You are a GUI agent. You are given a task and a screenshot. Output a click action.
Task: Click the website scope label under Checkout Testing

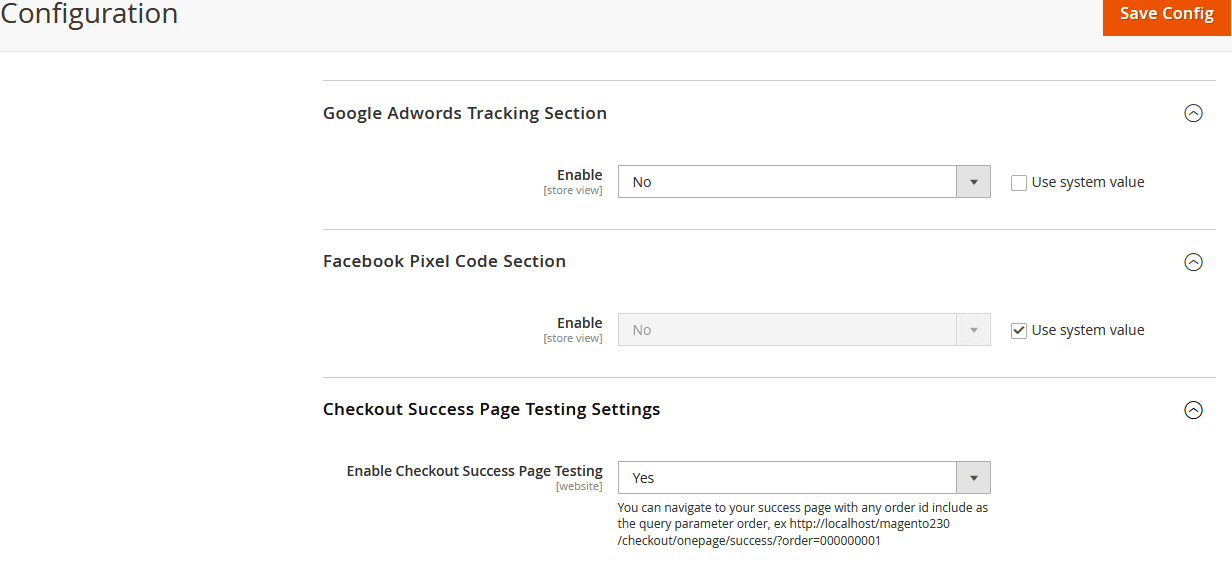[x=579, y=487]
